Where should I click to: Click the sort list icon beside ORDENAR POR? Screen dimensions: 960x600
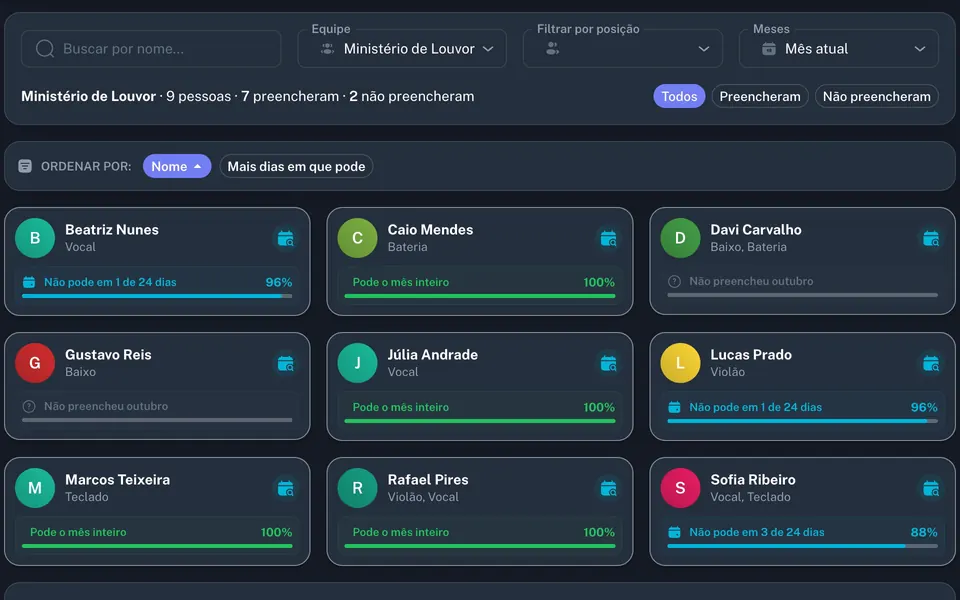(25, 166)
